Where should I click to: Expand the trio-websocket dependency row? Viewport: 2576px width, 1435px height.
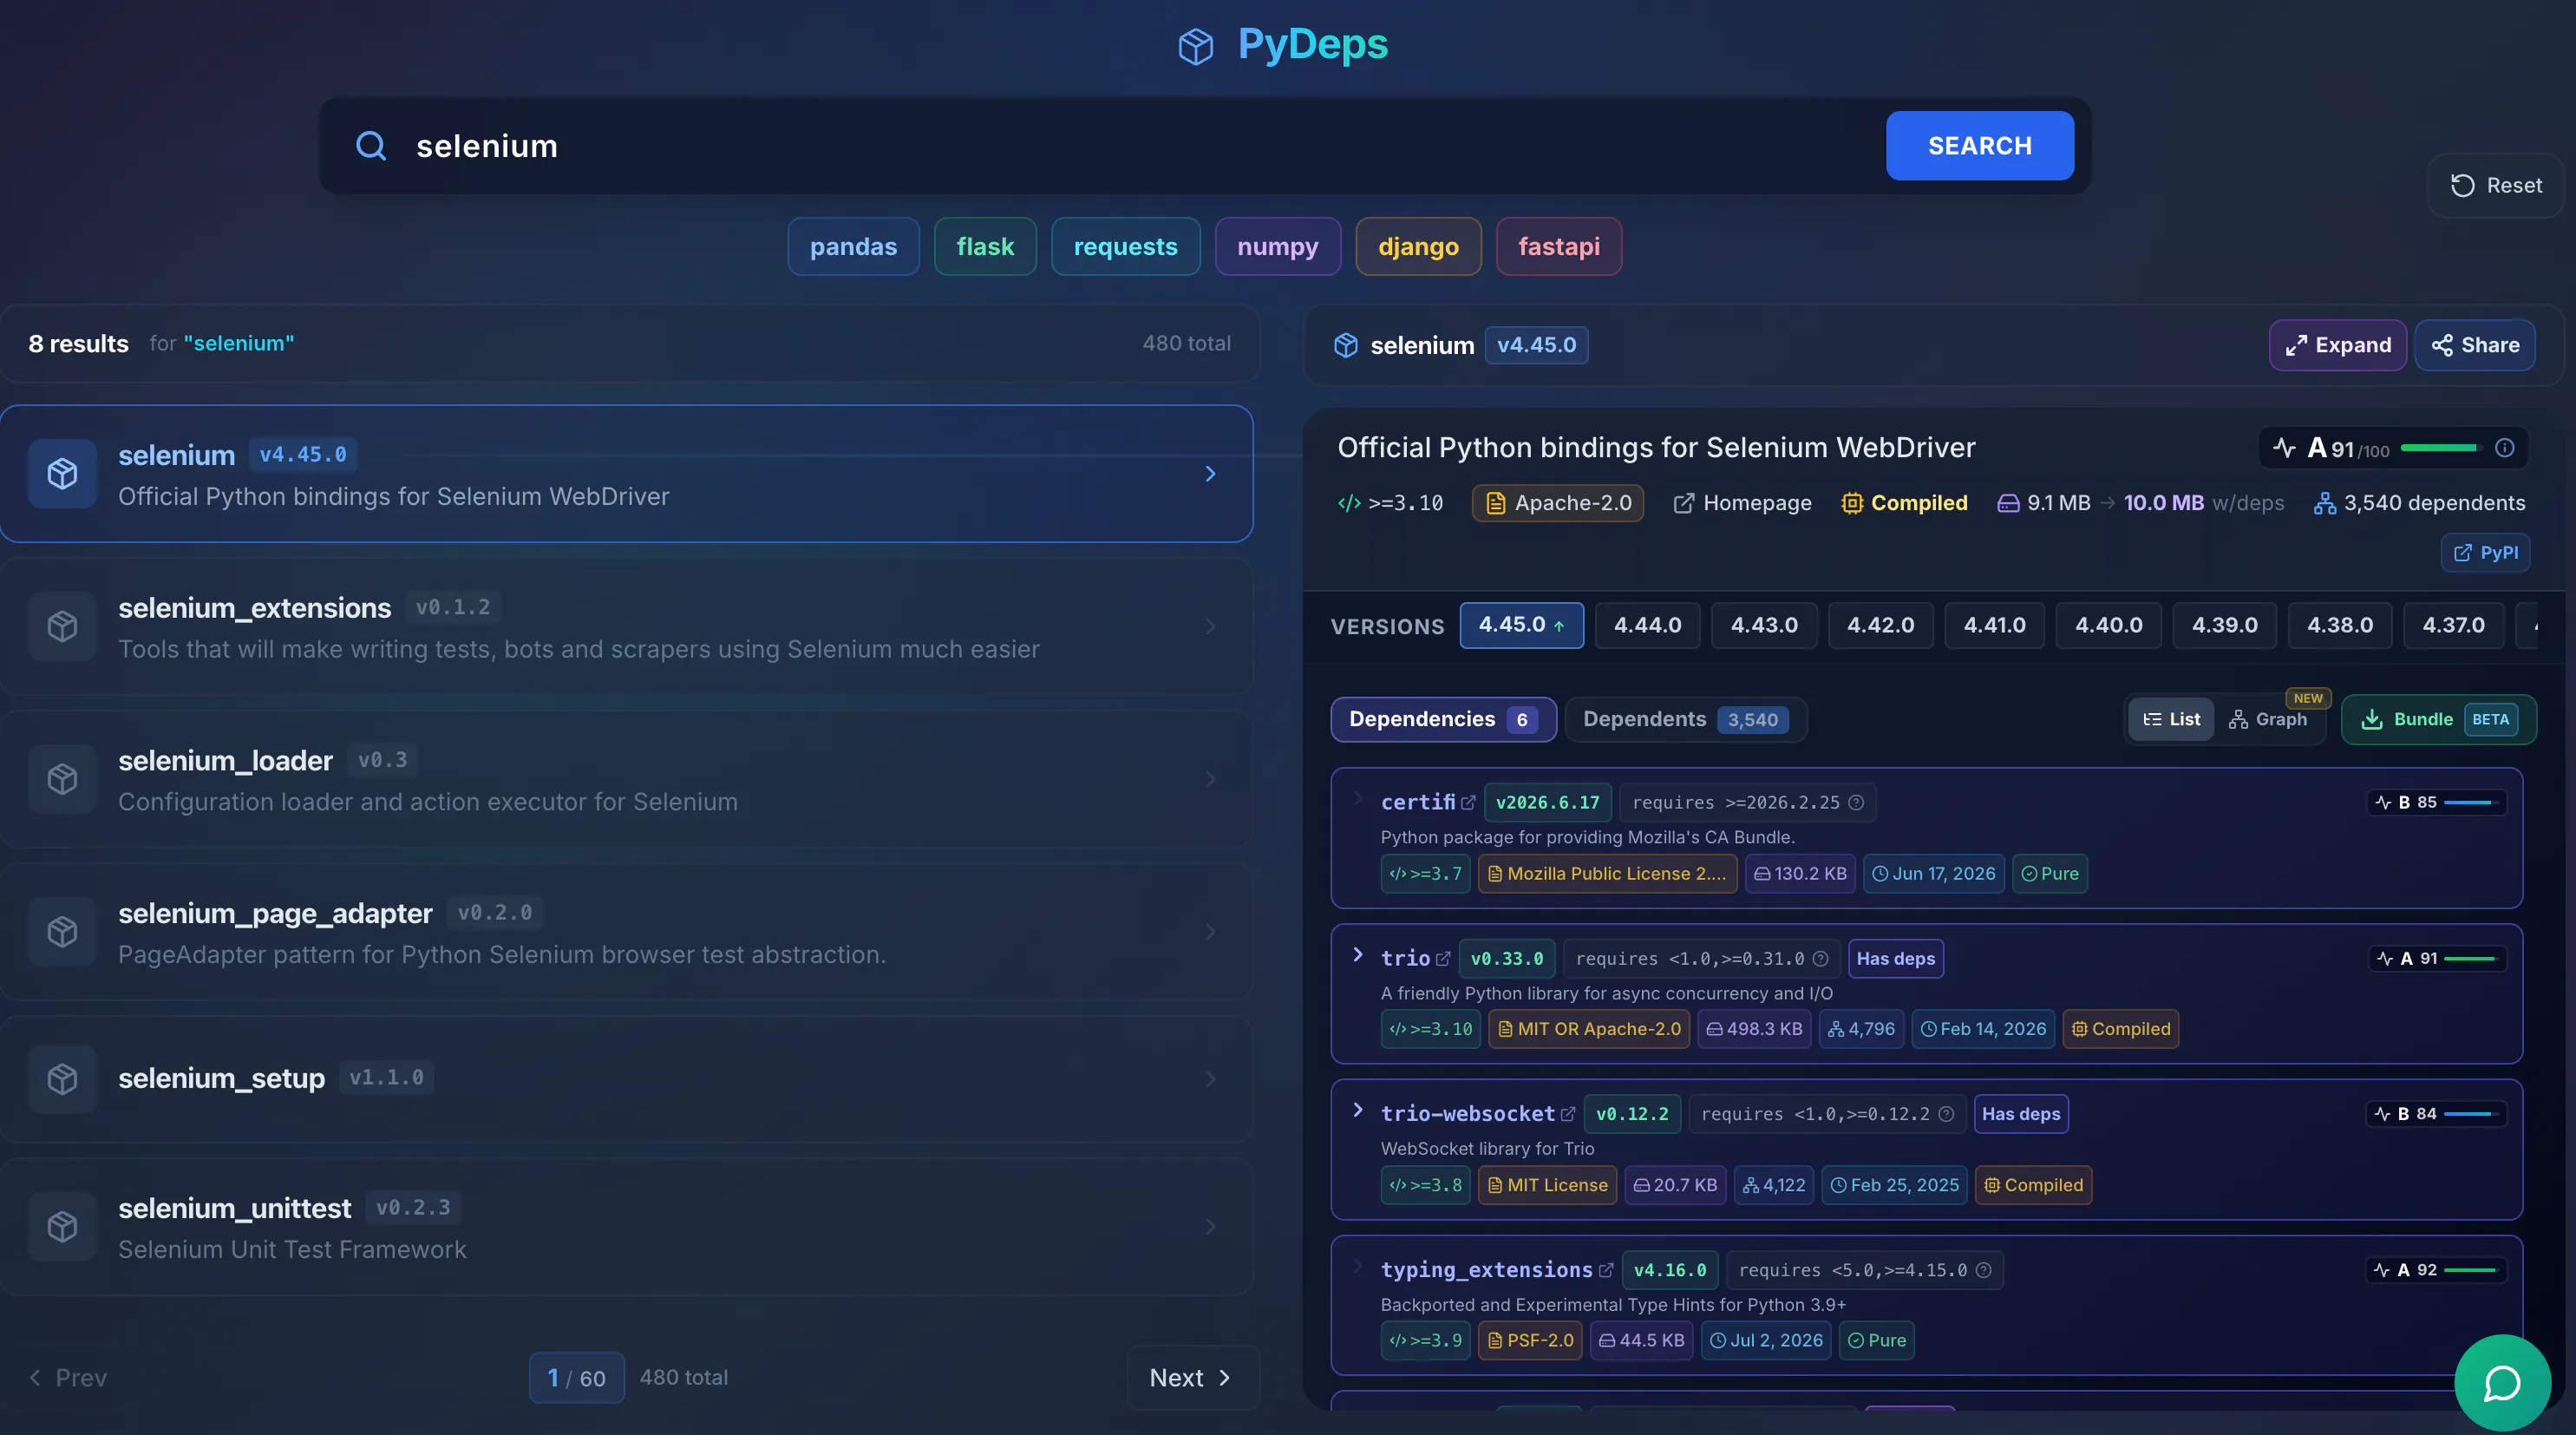(1357, 1110)
